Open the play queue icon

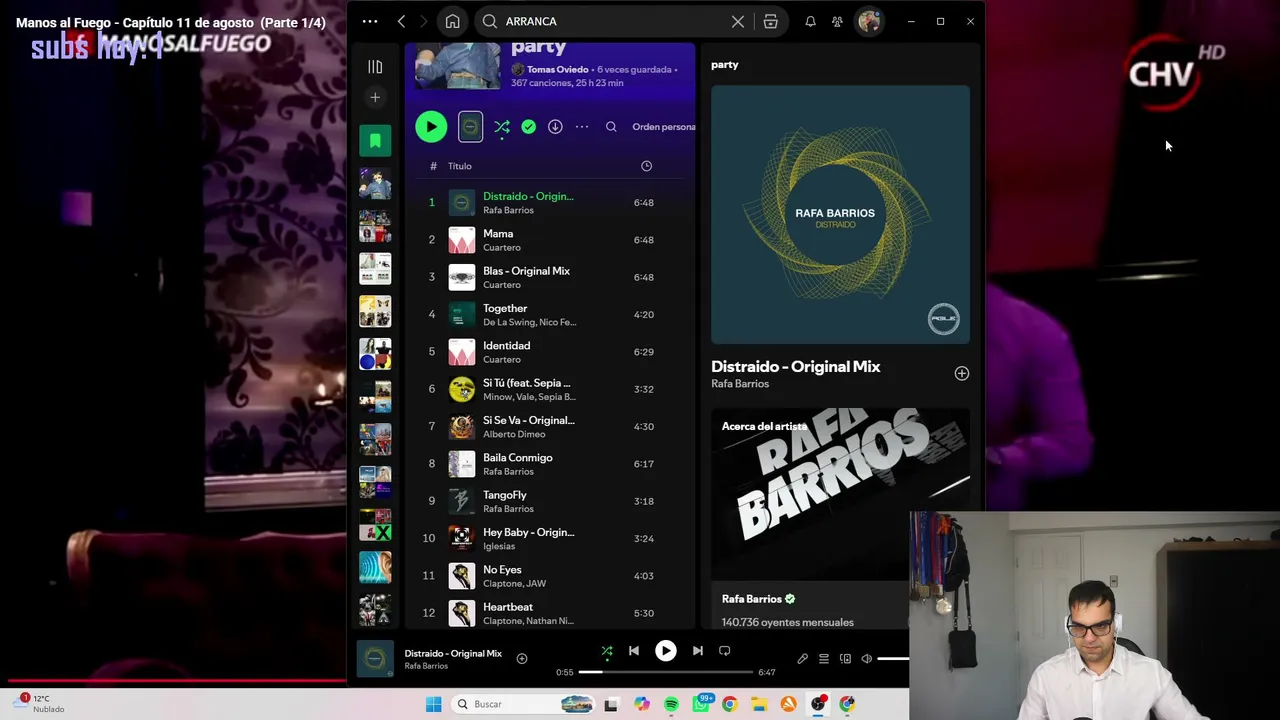coord(824,659)
